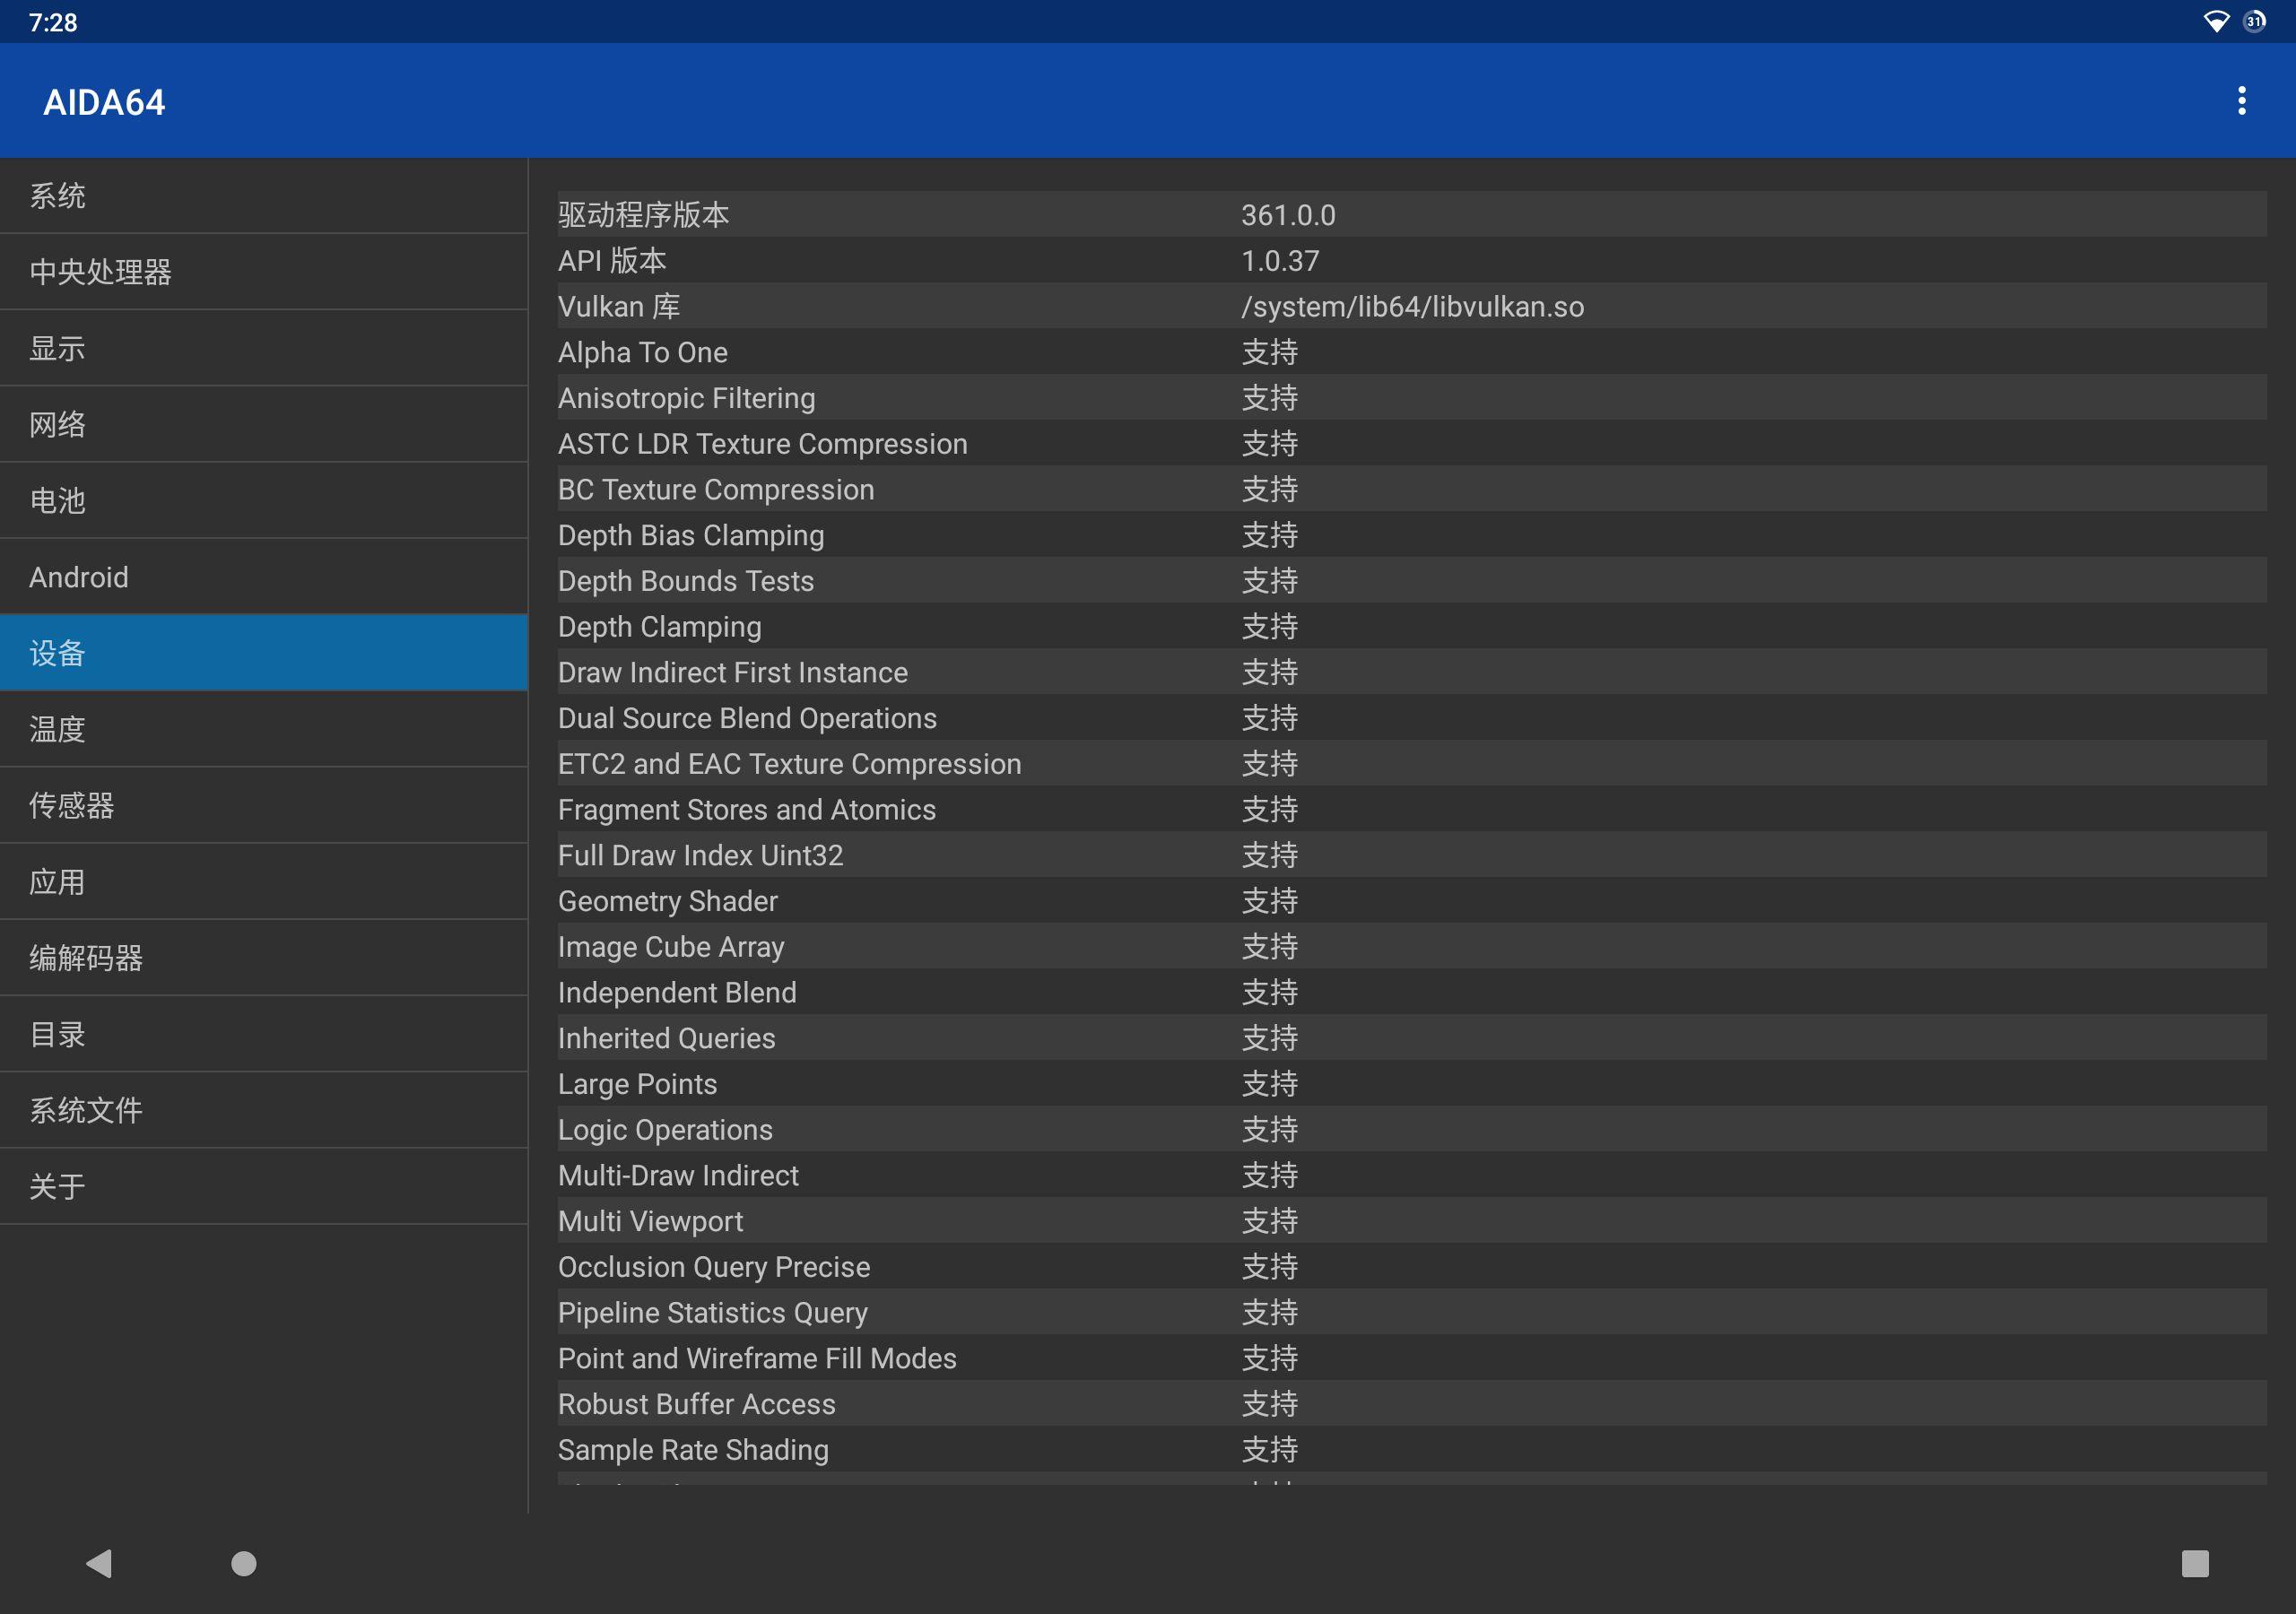Open the 关于 page
The width and height of the screenshot is (2296, 1614).
[263, 1186]
